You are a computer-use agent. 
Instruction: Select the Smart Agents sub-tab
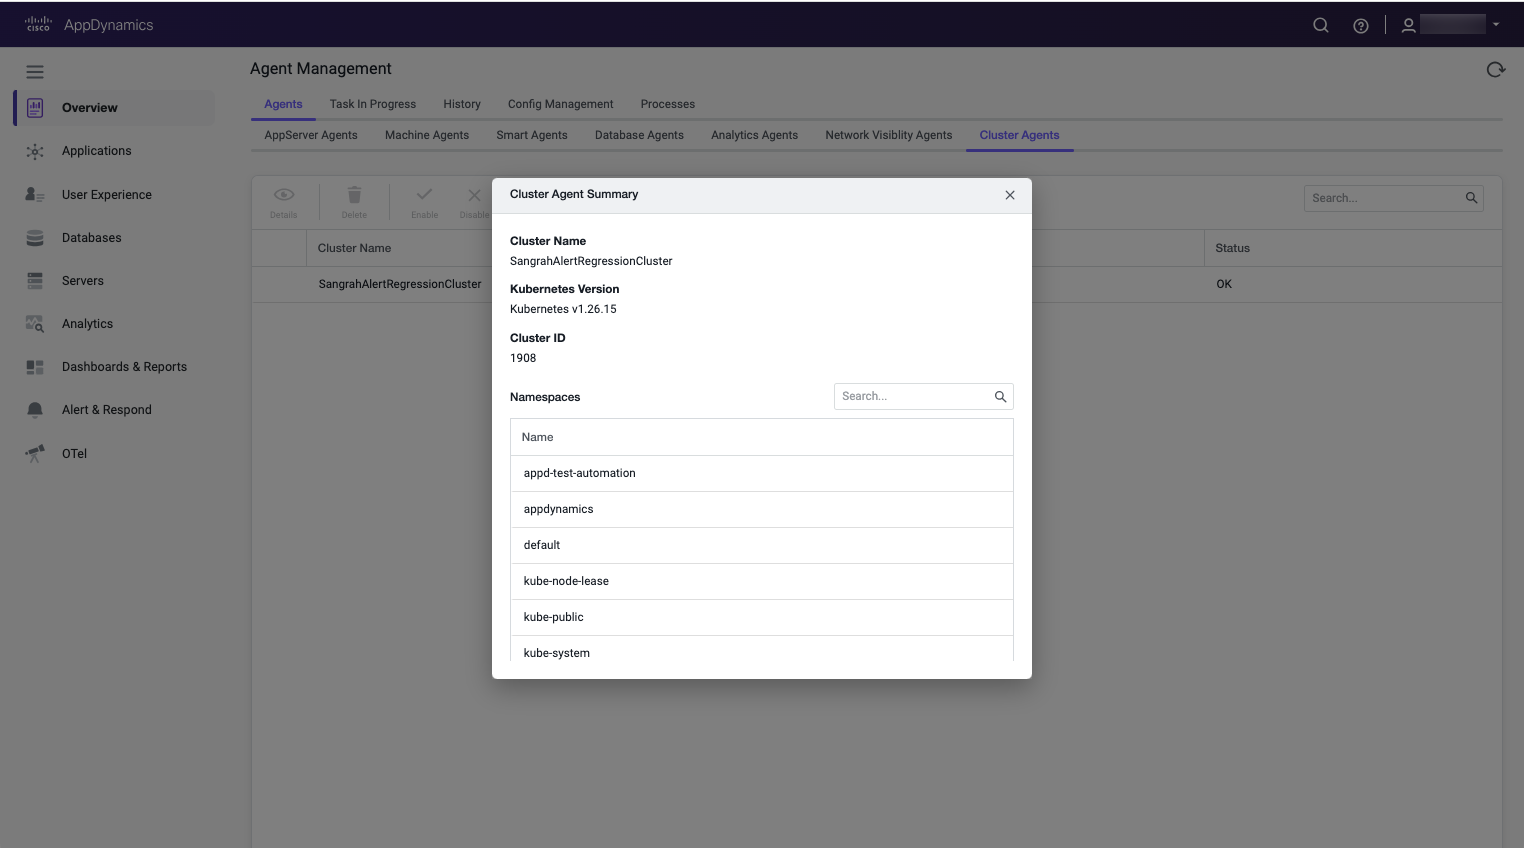[x=532, y=135]
